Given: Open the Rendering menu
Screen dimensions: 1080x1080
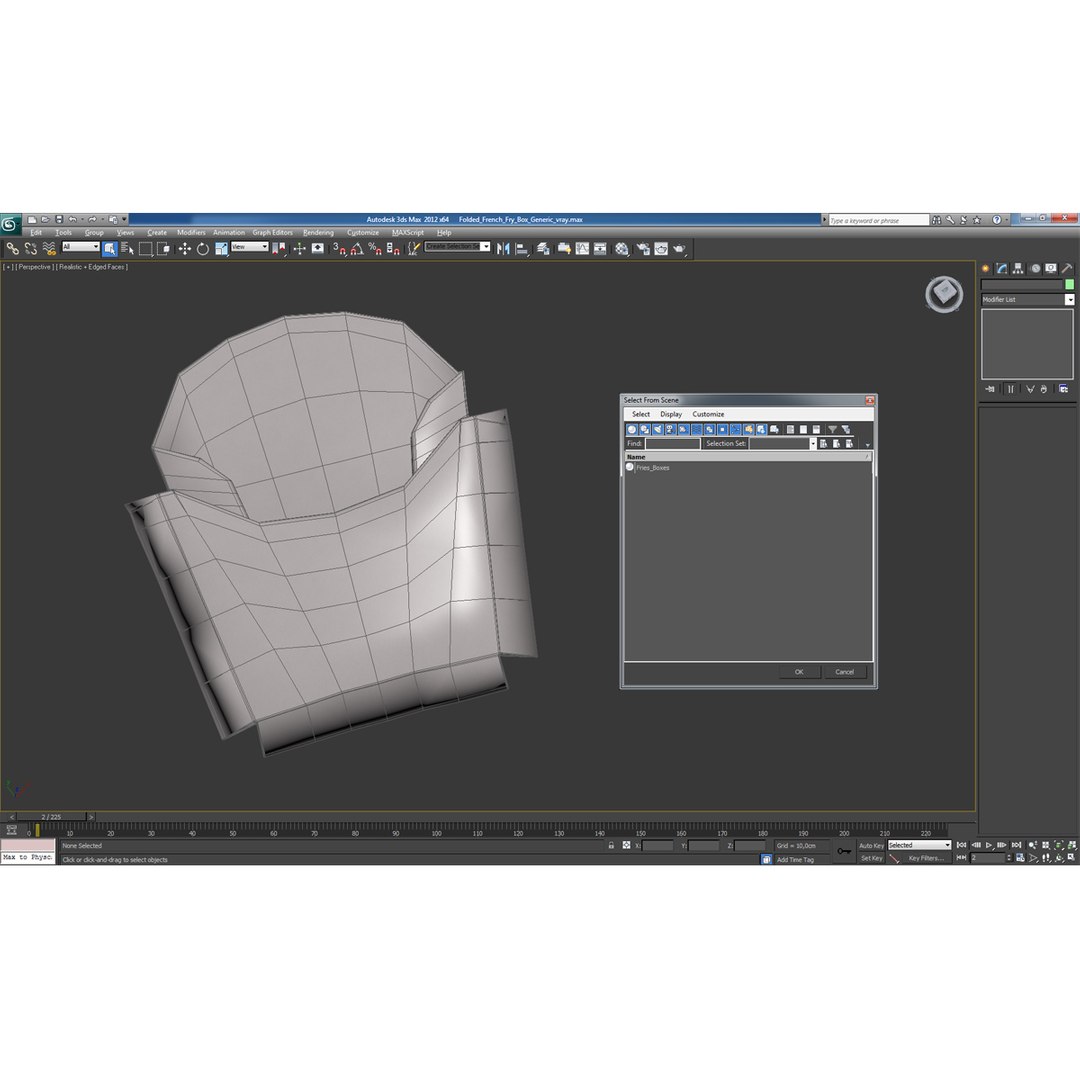Looking at the screenshot, I should coord(318,233).
